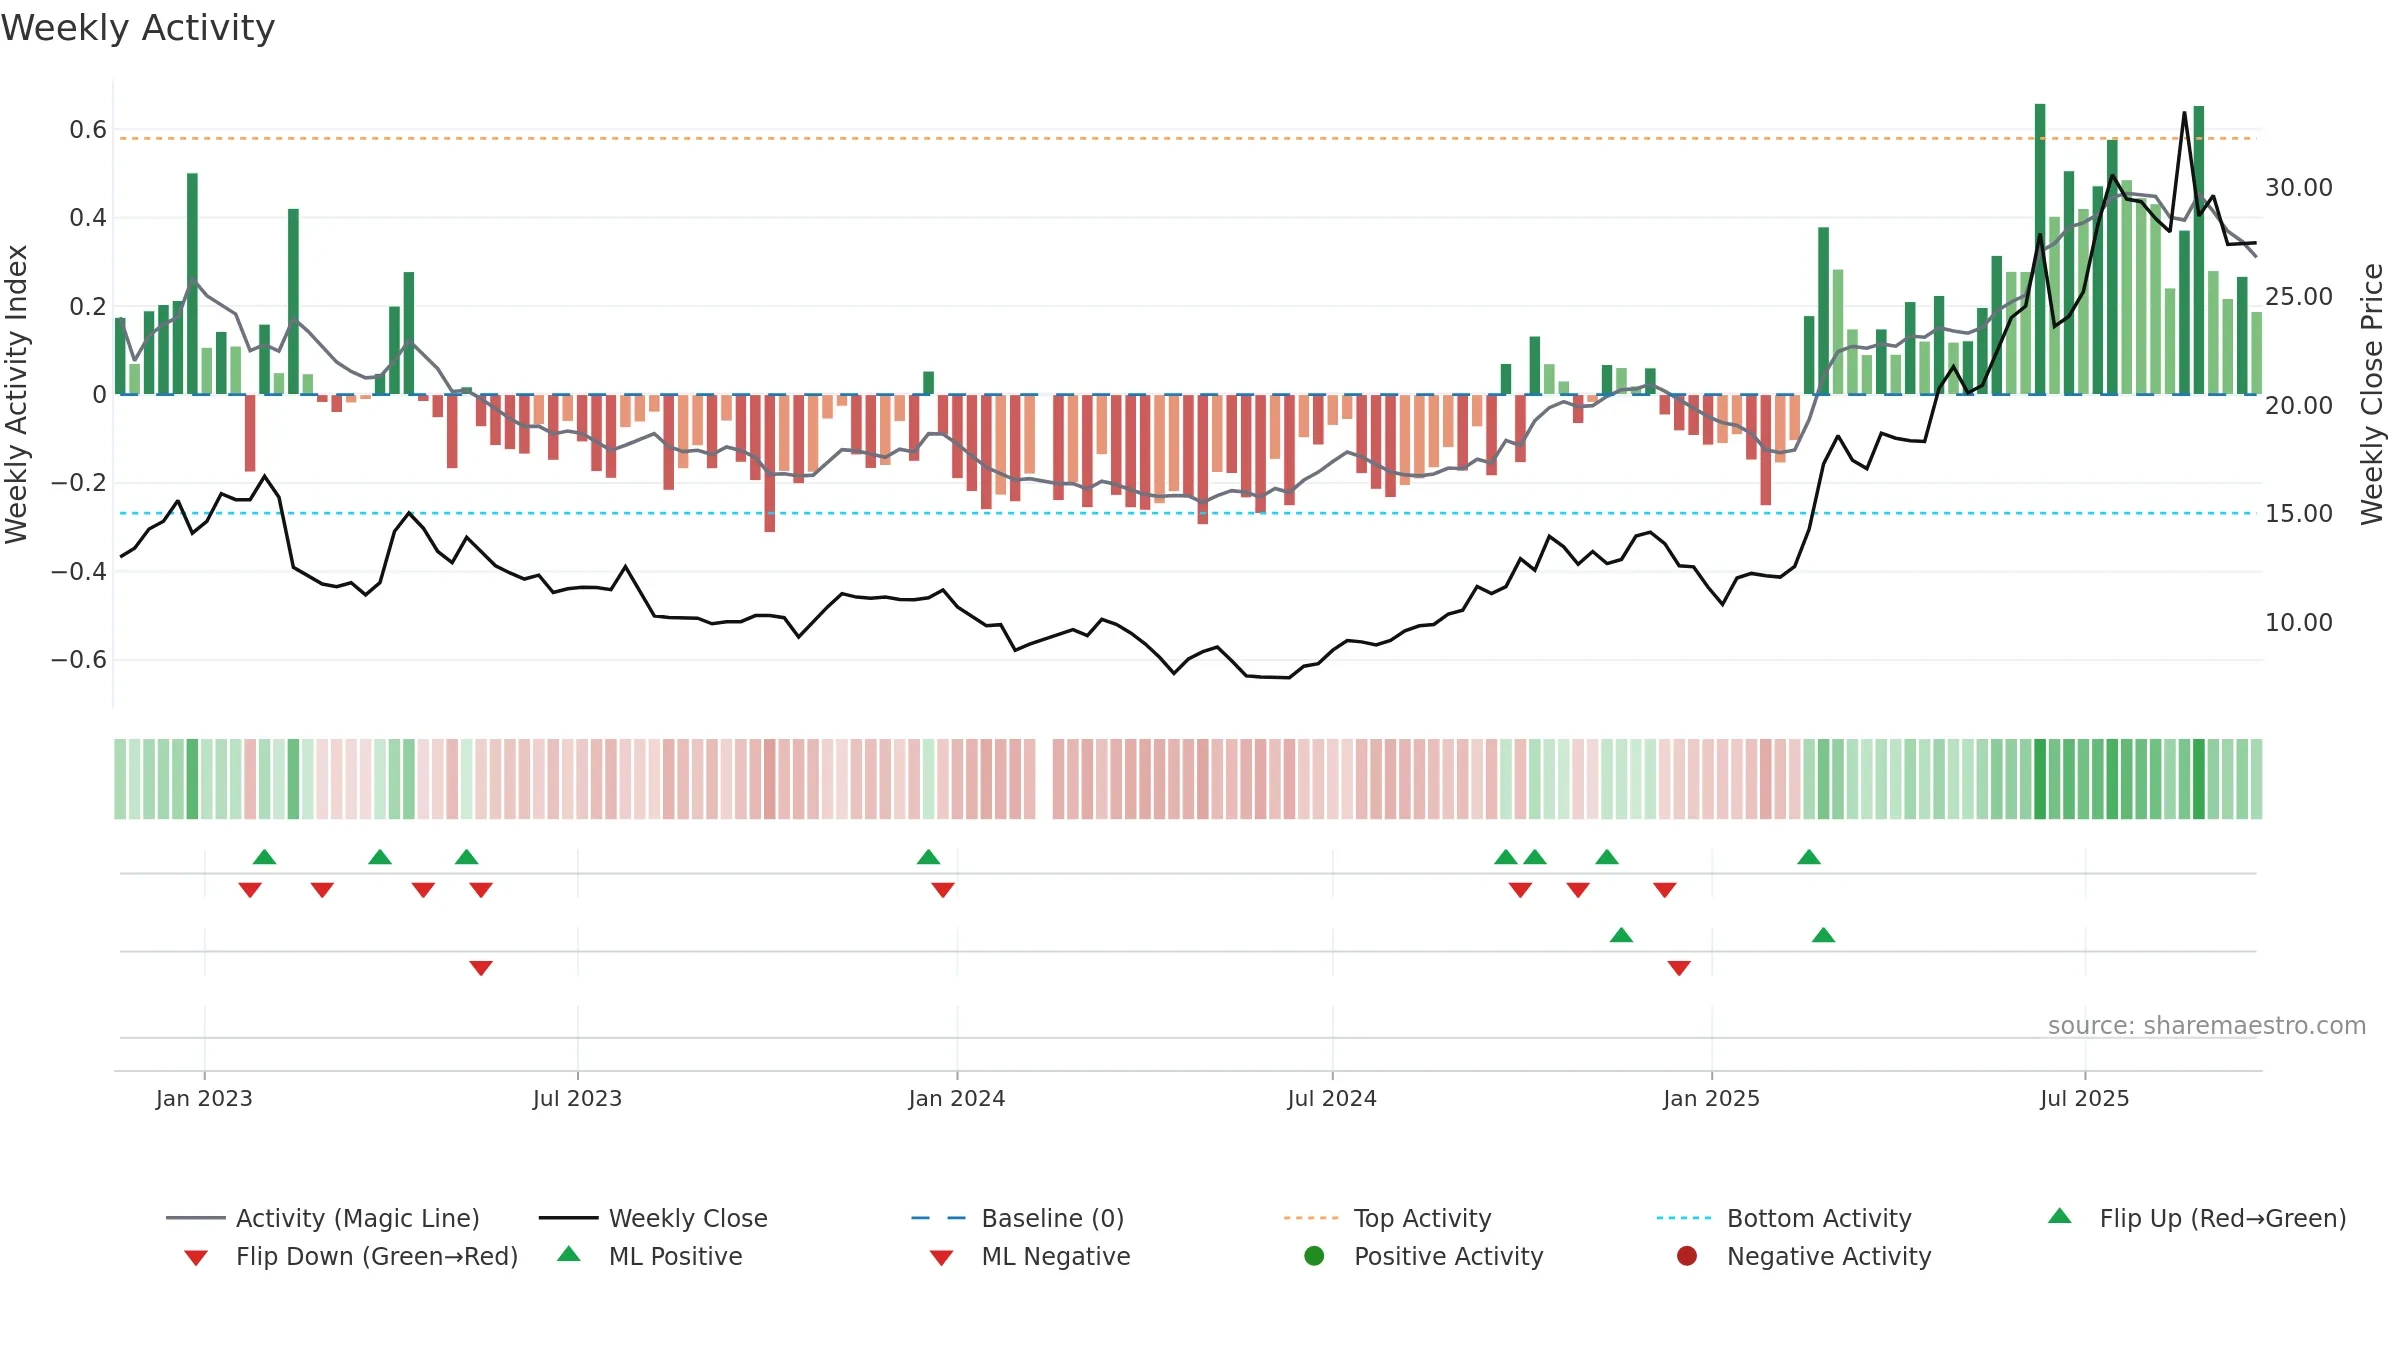Screen dimensions: 2400x1350
Task: Toggle Flip Down (Green→Red) legend entry
Action: [x=351, y=1256]
